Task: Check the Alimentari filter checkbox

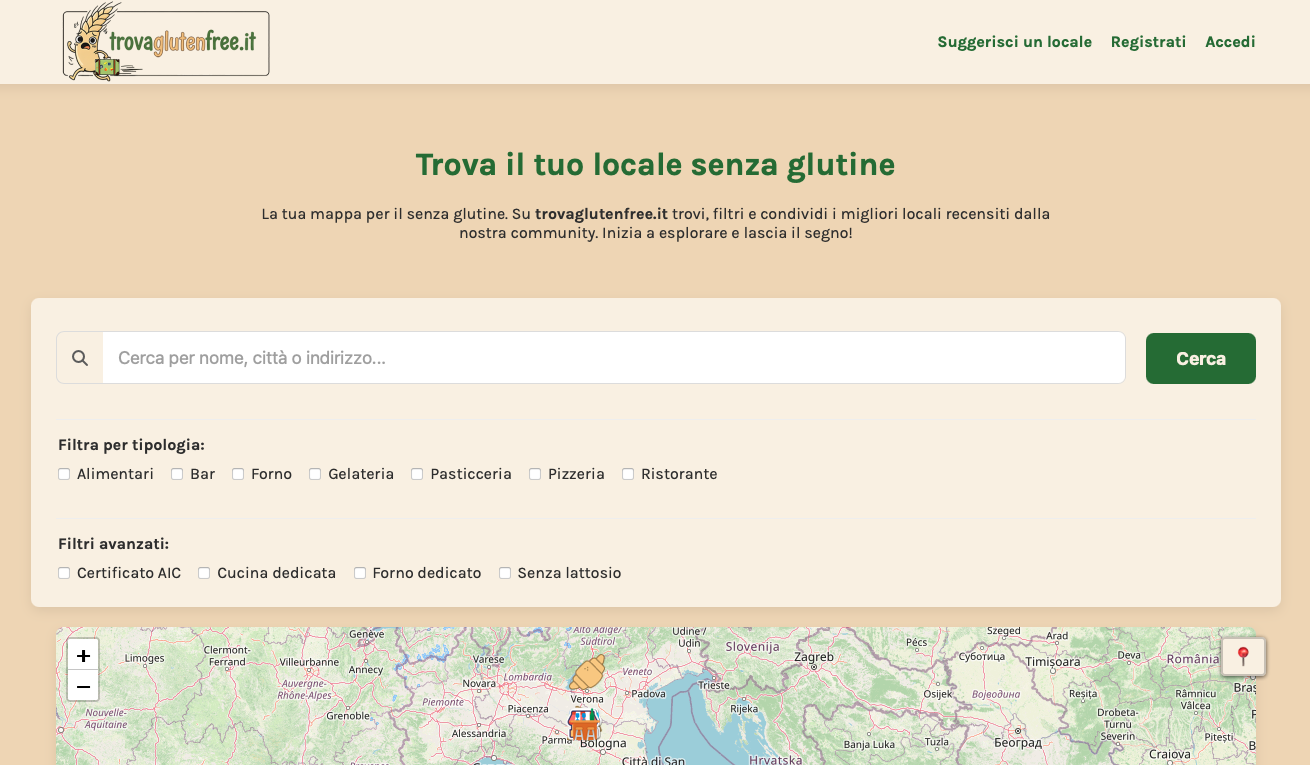Action: [64, 473]
